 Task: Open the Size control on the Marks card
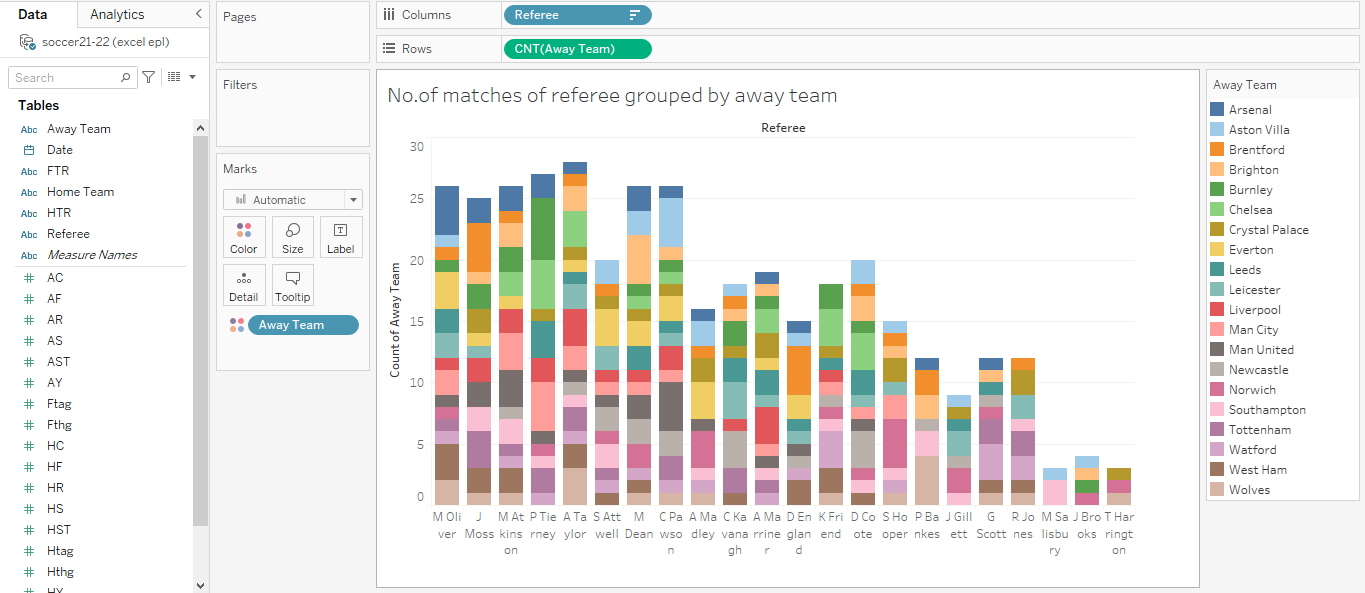292,237
